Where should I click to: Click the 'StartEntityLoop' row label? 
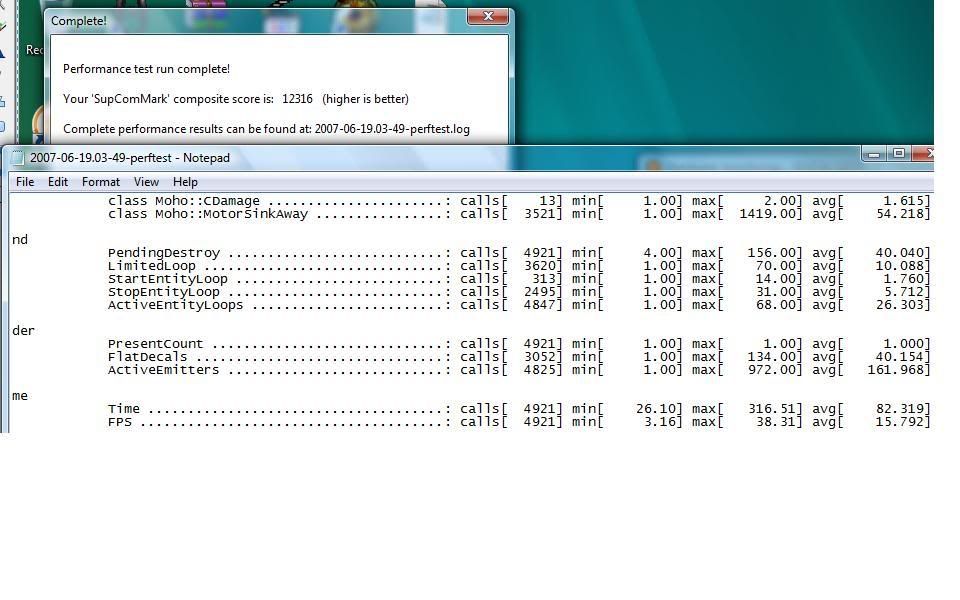pyautogui.click(x=168, y=279)
